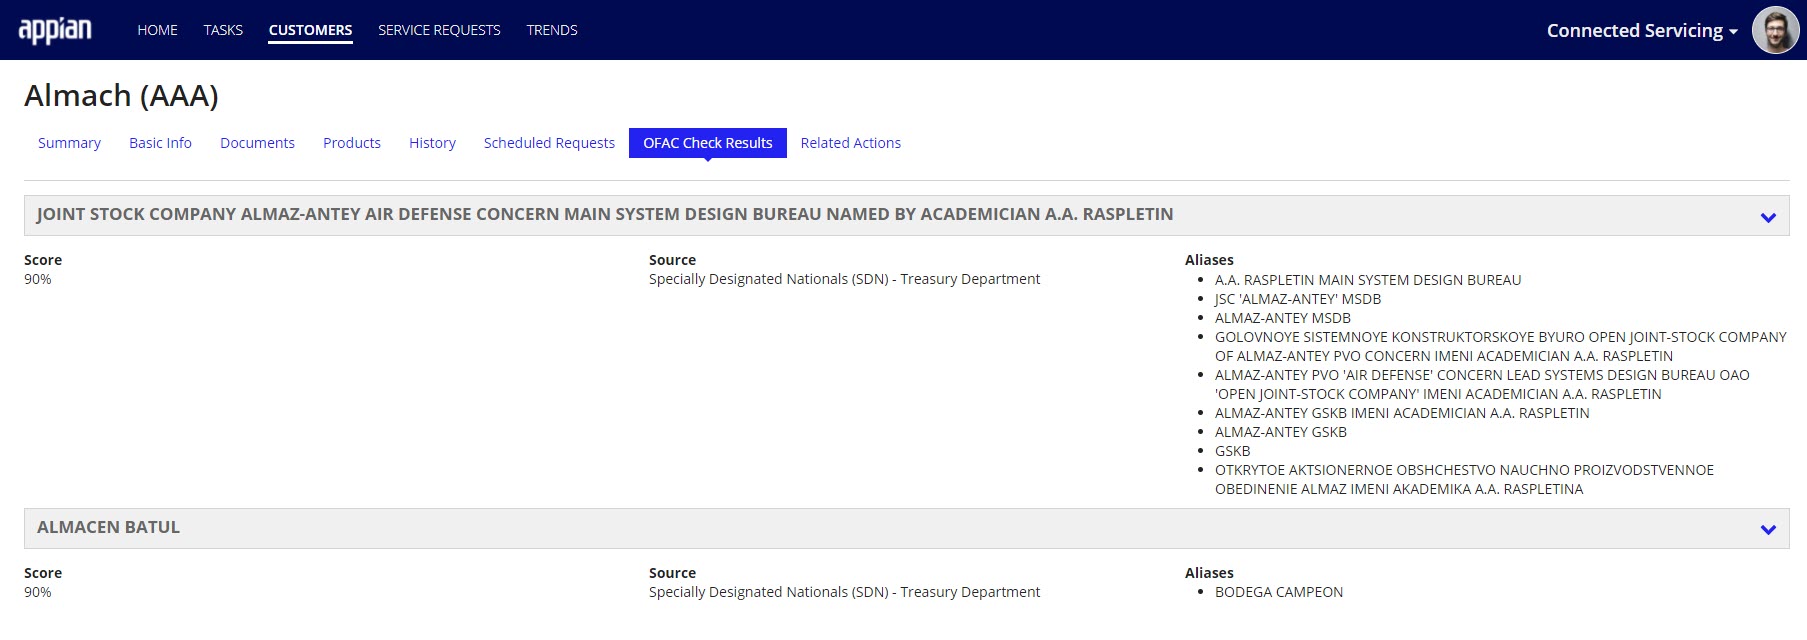Click the 90% score of the first result
Viewport: 1807px width, 640px height.
click(38, 279)
